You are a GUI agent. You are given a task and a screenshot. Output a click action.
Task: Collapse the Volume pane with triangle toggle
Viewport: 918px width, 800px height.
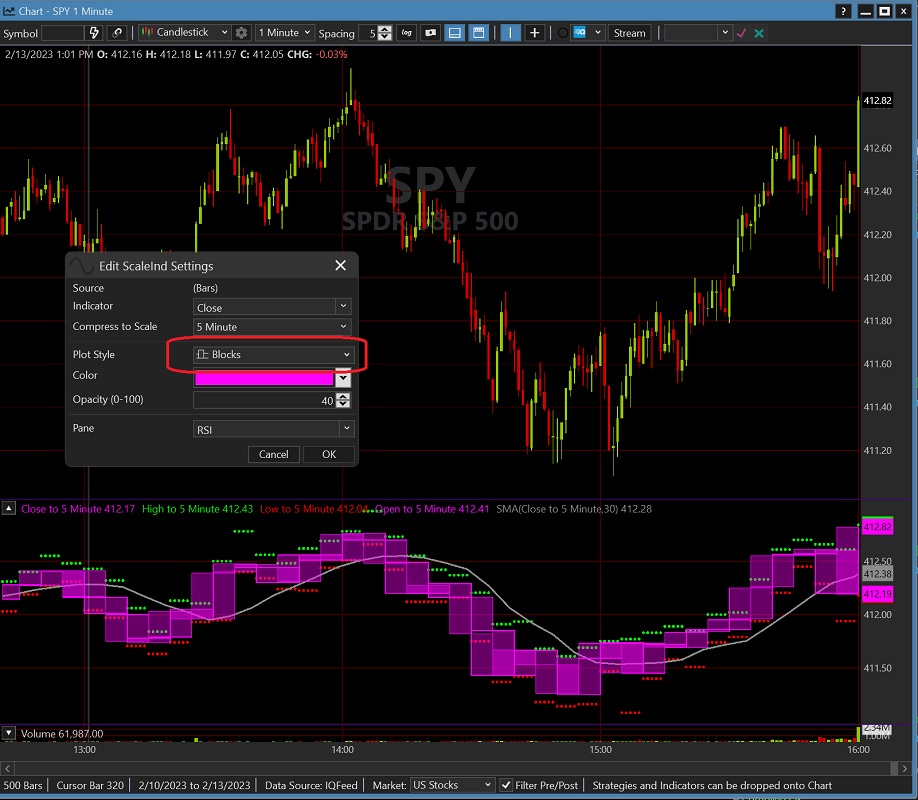(9, 733)
